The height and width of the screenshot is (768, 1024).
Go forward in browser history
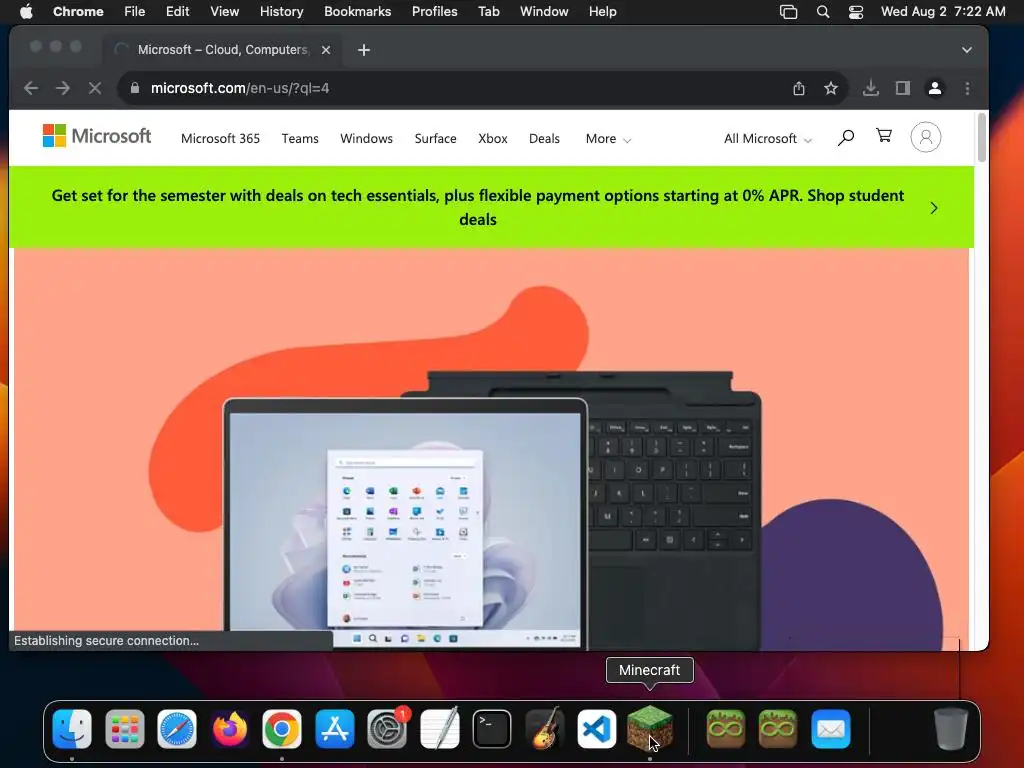[x=63, y=88]
